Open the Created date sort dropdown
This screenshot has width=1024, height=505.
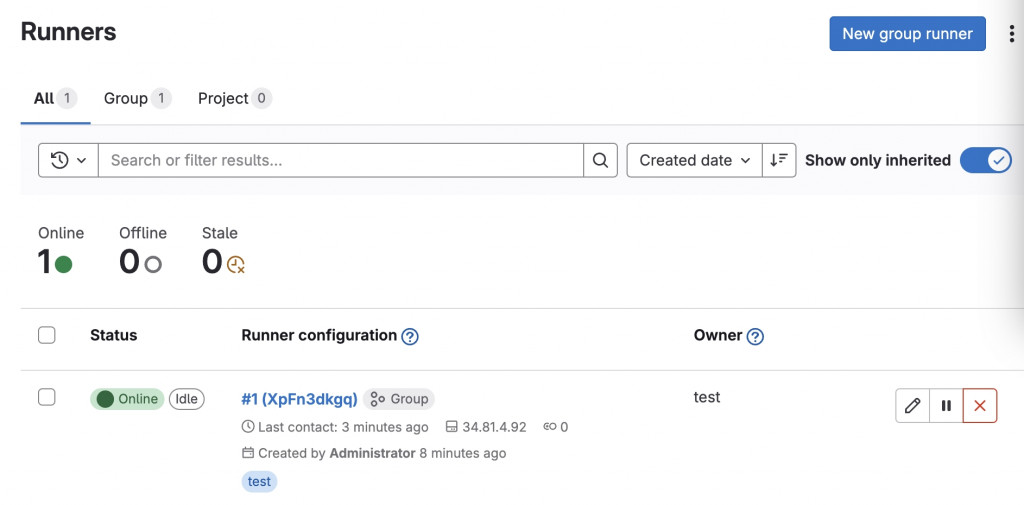[694, 160]
